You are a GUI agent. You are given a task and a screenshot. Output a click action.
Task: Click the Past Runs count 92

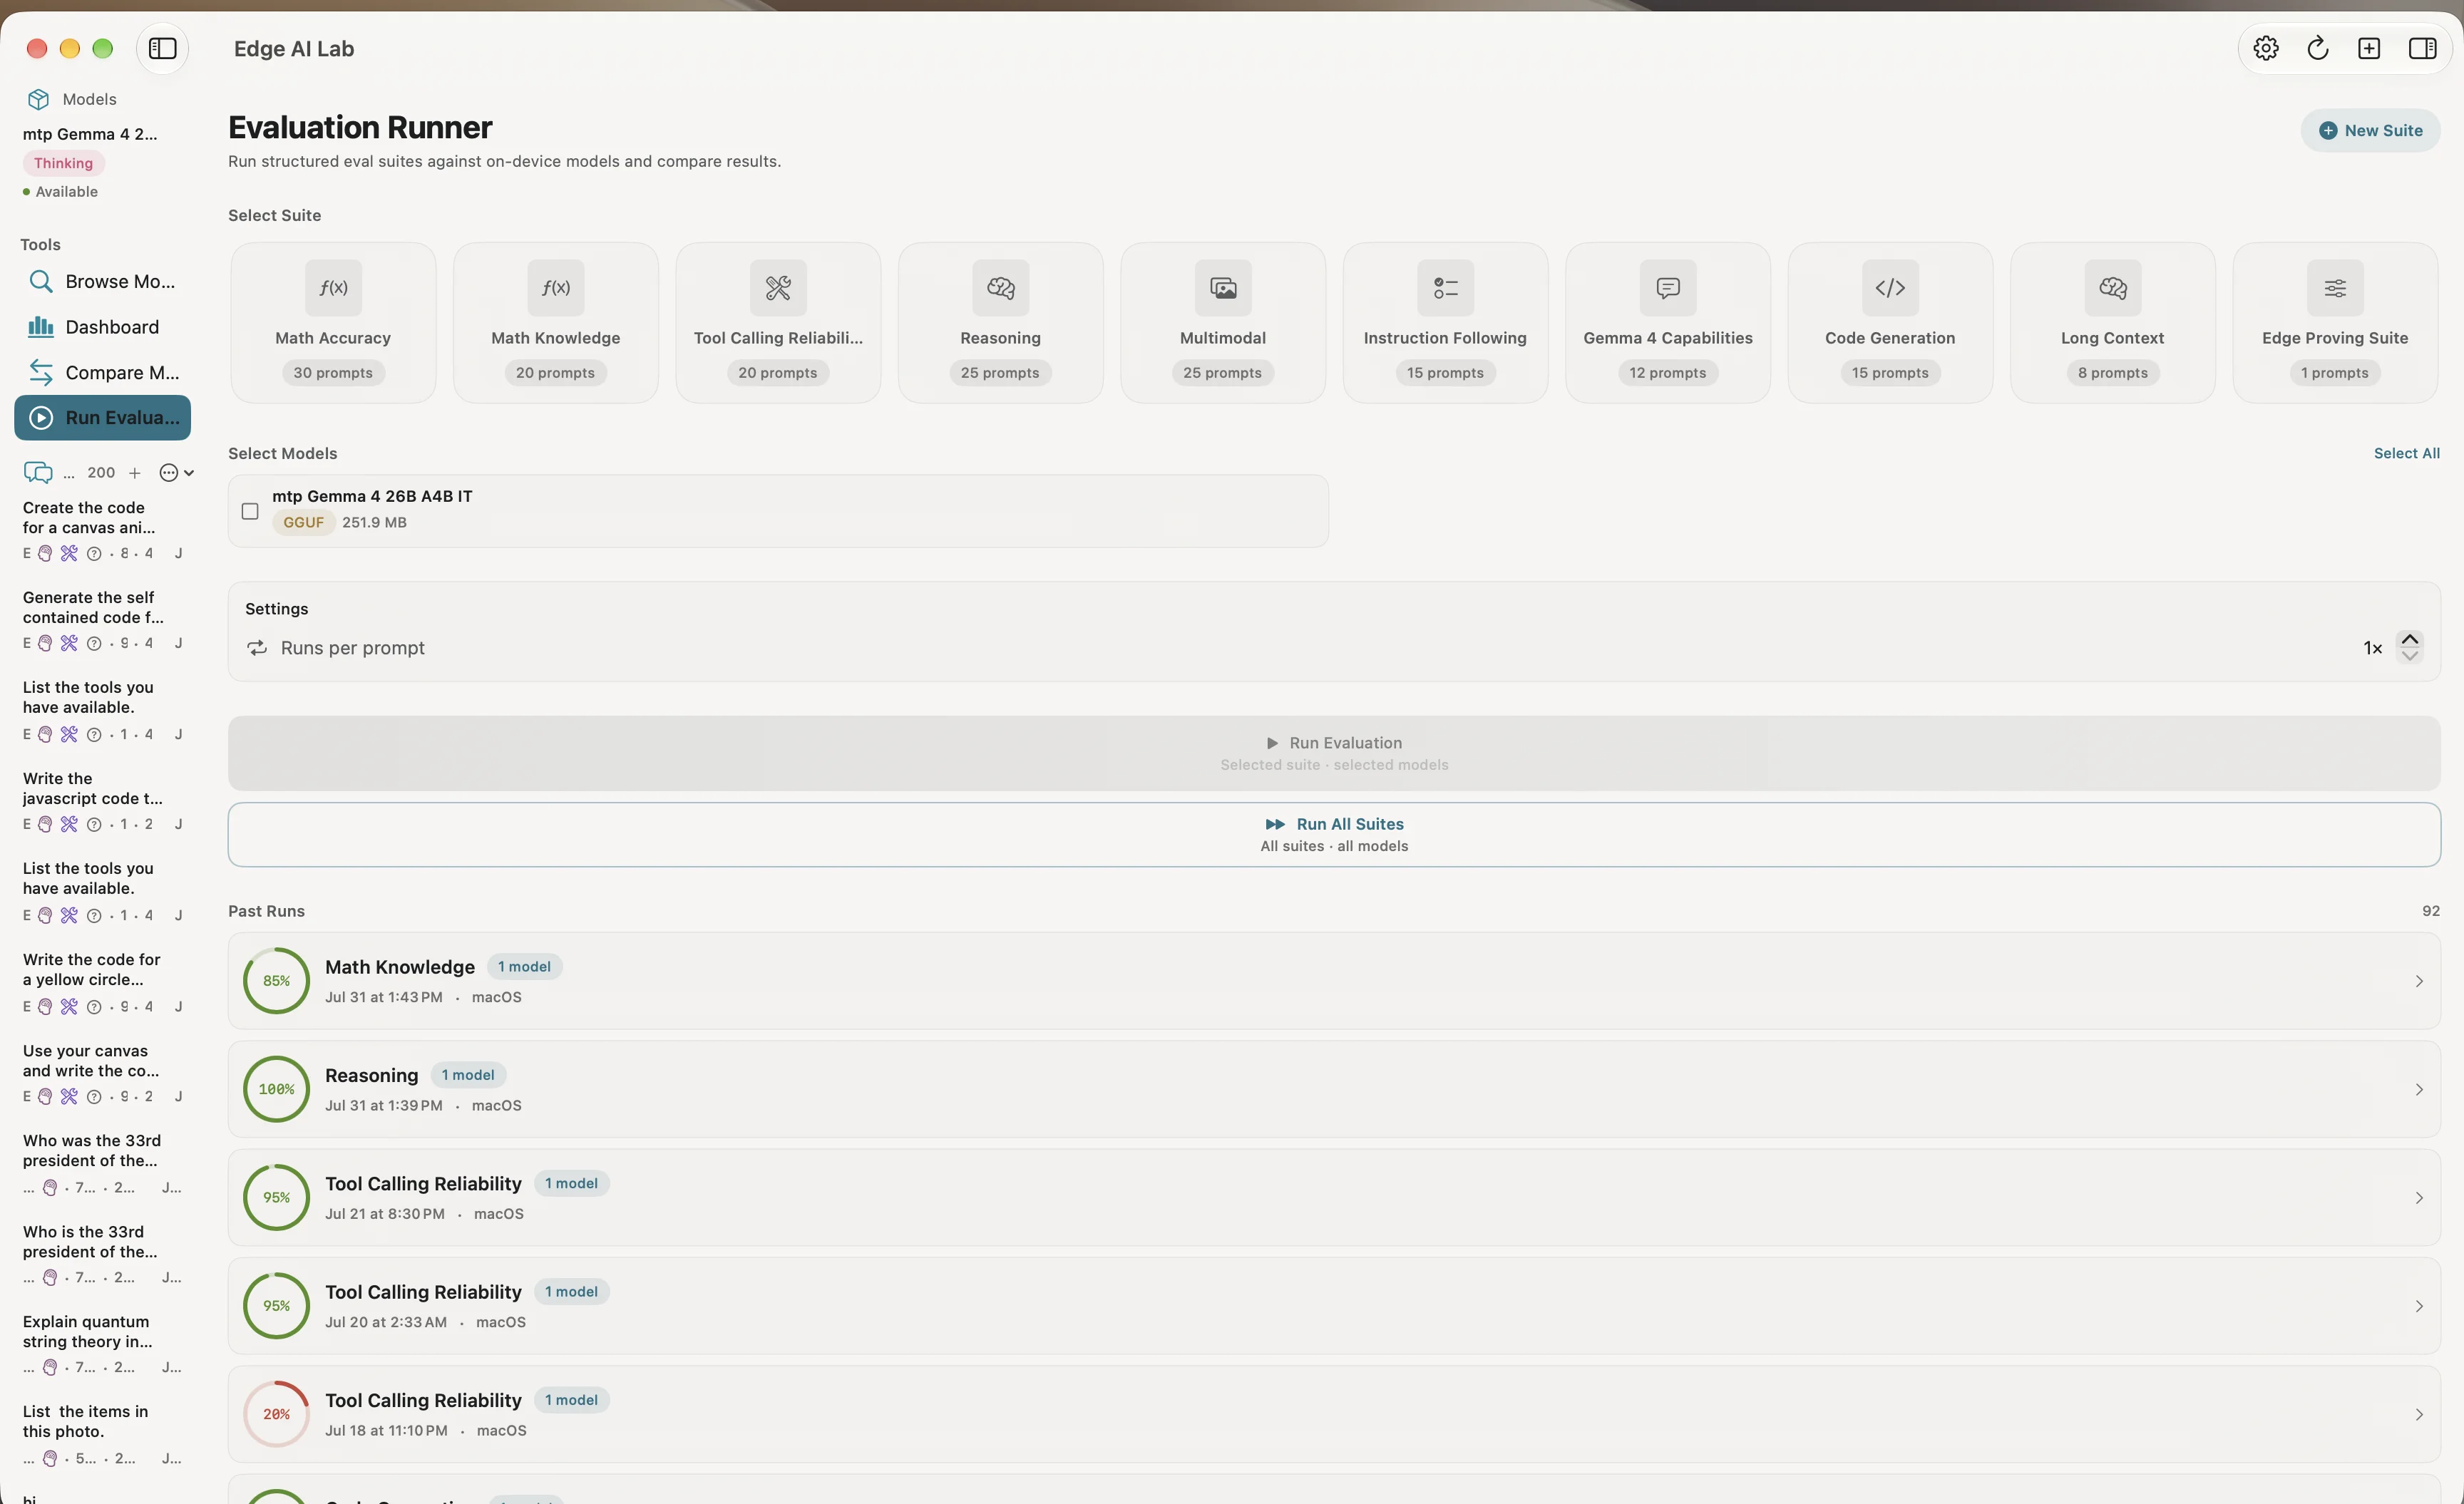click(2430, 911)
